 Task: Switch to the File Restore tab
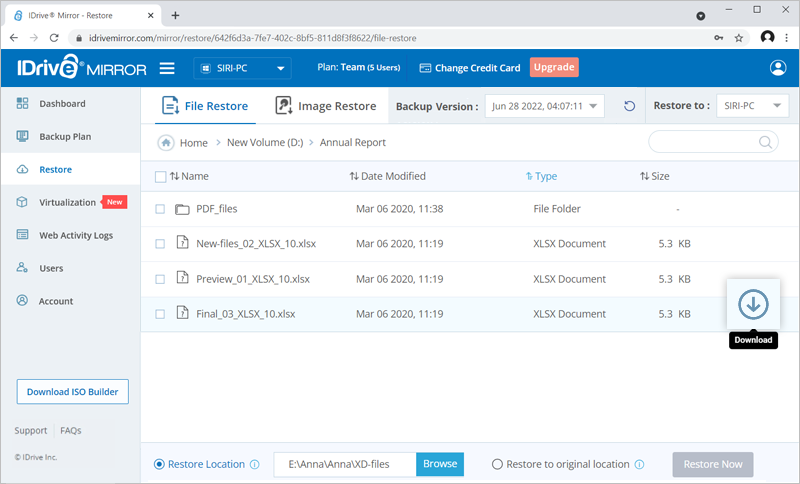click(205, 106)
